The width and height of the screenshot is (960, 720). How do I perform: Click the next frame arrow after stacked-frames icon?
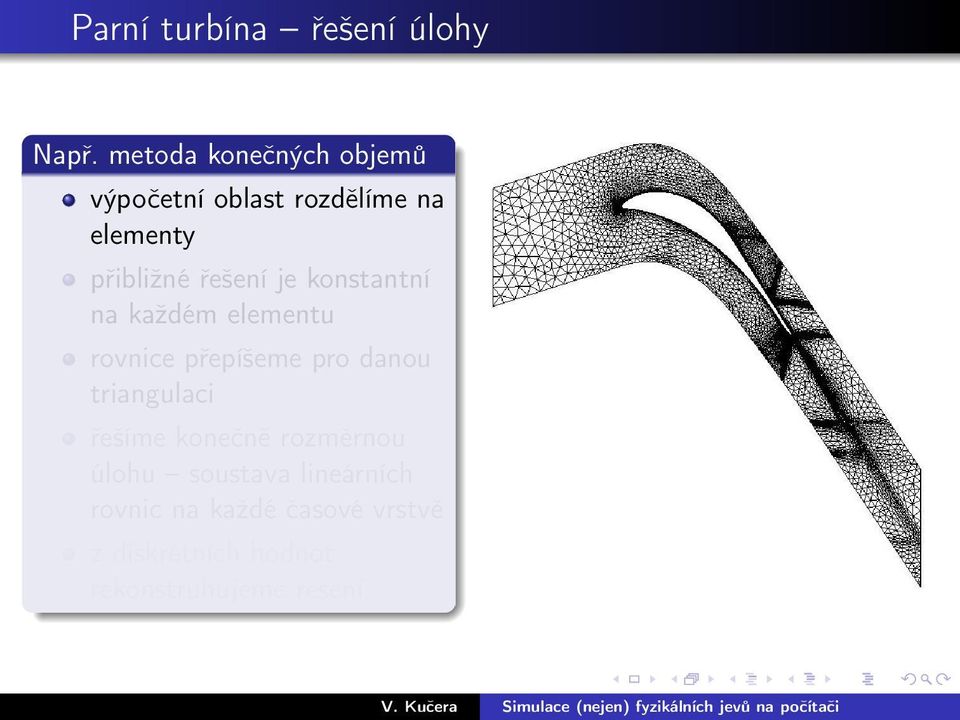(x=711, y=679)
